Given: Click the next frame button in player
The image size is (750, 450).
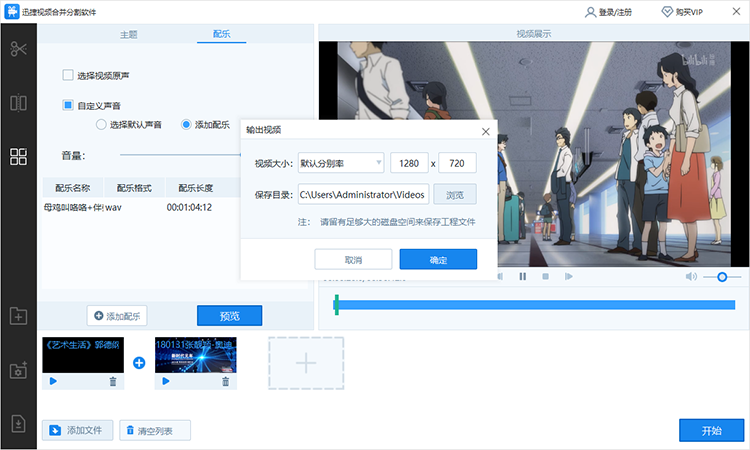Looking at the screenshot, I should click(568, 276).
